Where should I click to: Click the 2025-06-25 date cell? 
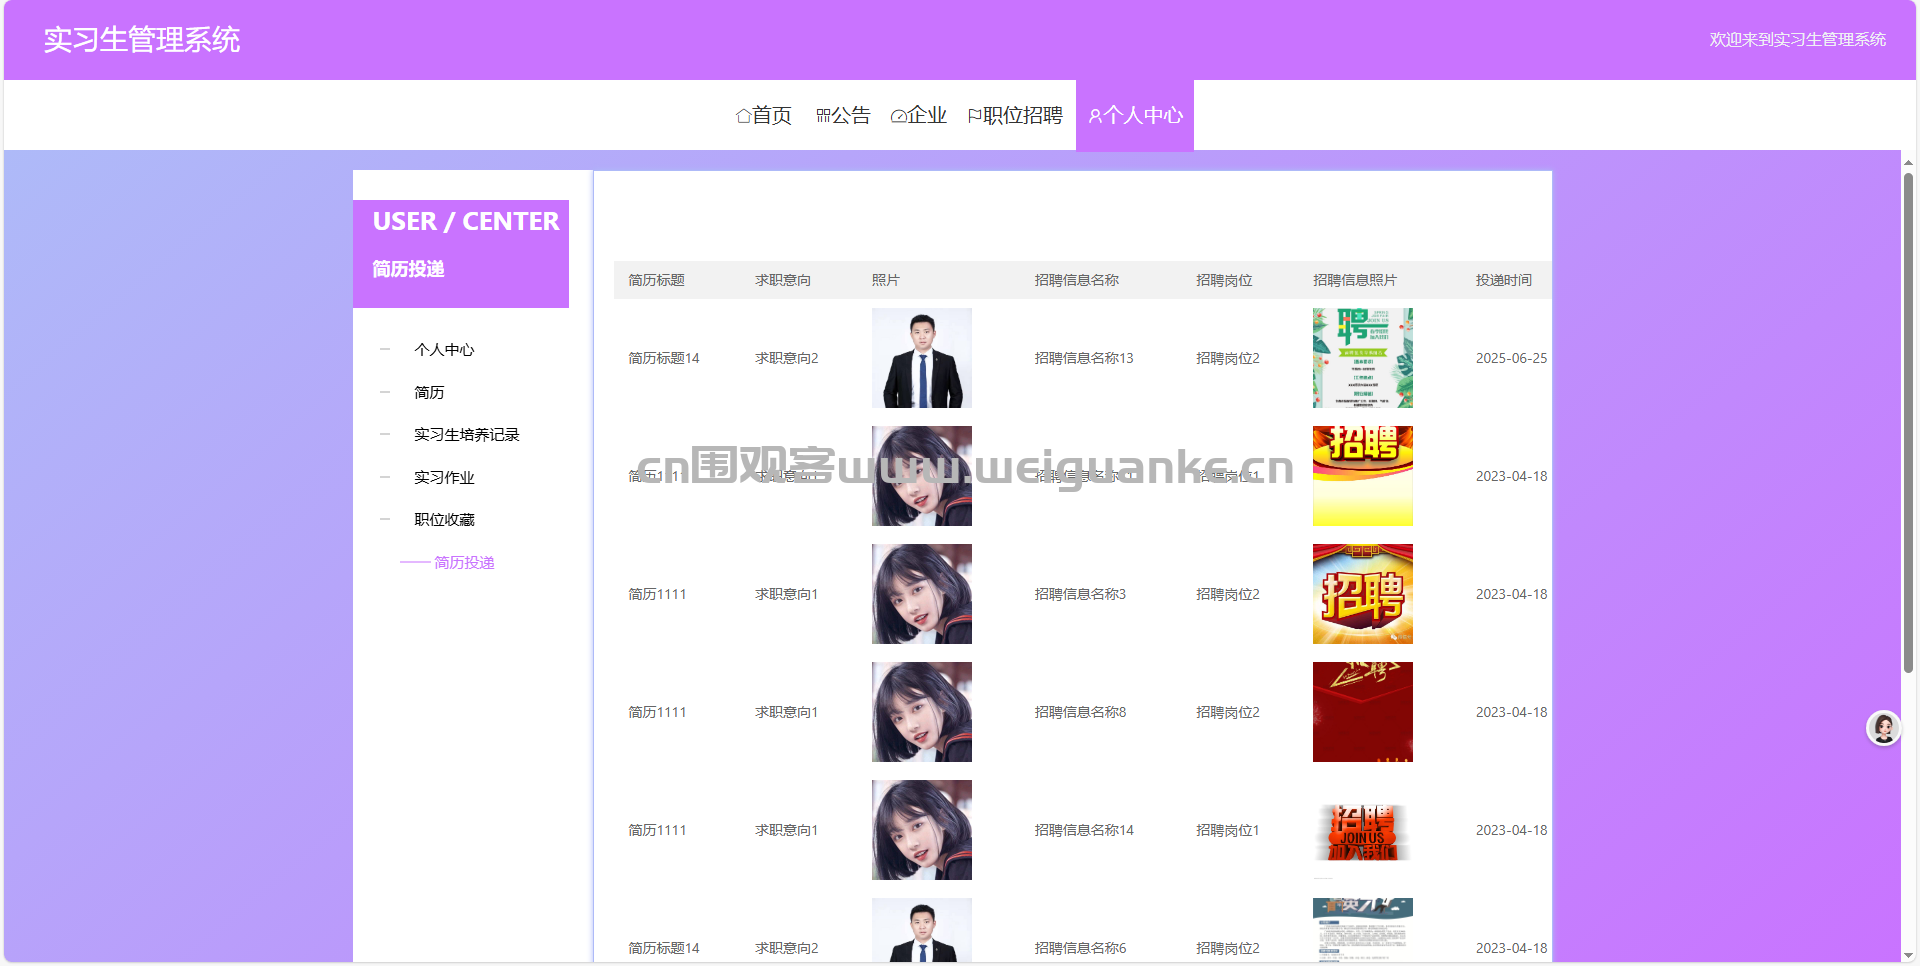(x=1511, y=358)
